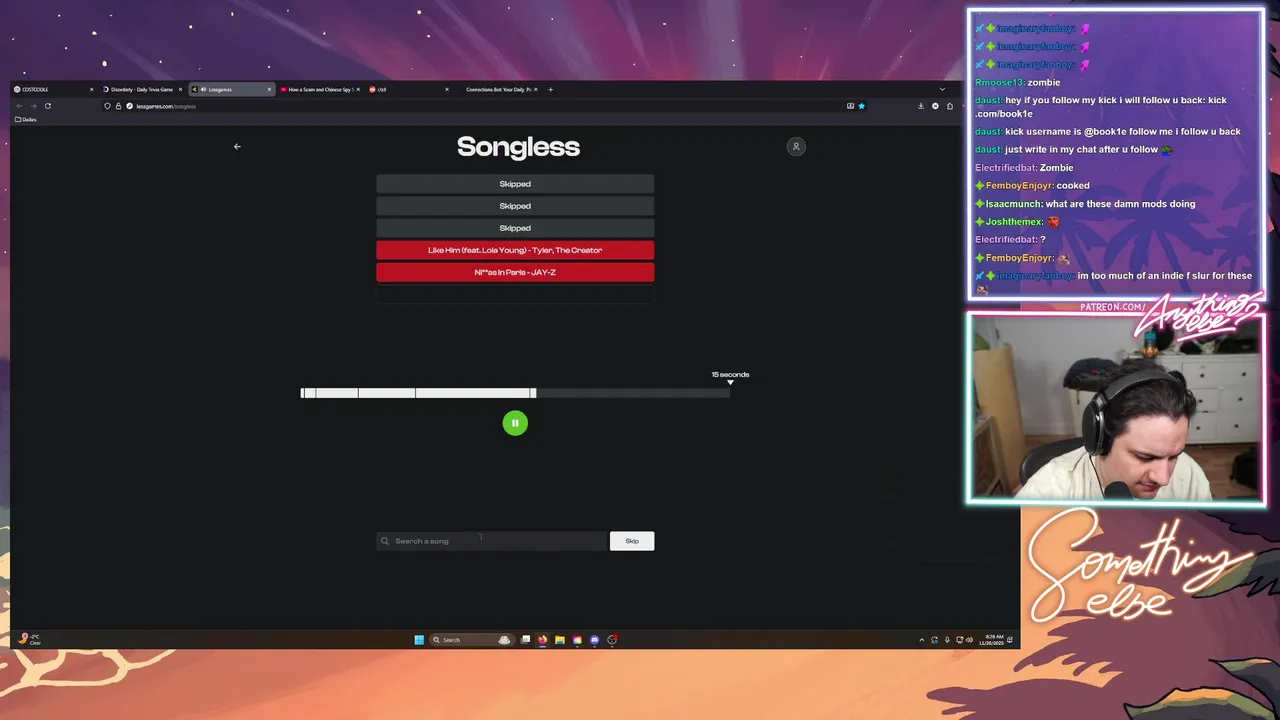Image resolution: width=1280 pixels, height=720 pixels.
Task: Click the taskbar volume icon
Action: [969, 640]
